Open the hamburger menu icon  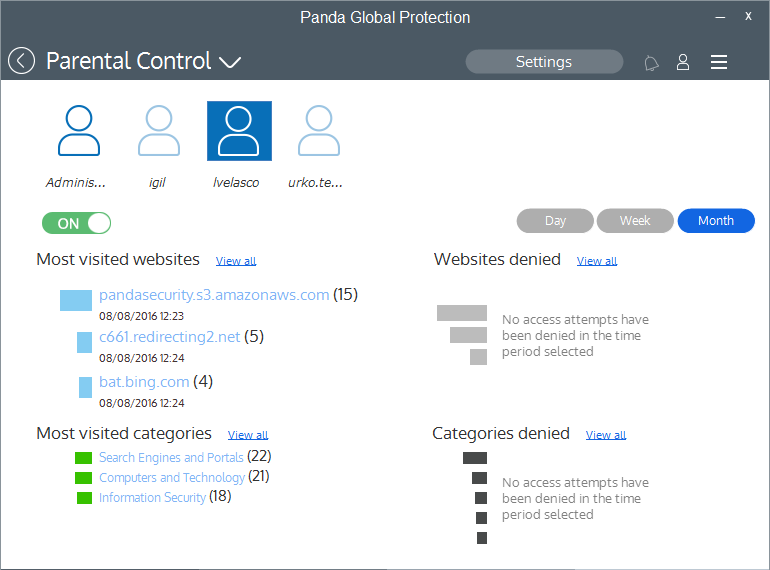[x=719, y=62]
